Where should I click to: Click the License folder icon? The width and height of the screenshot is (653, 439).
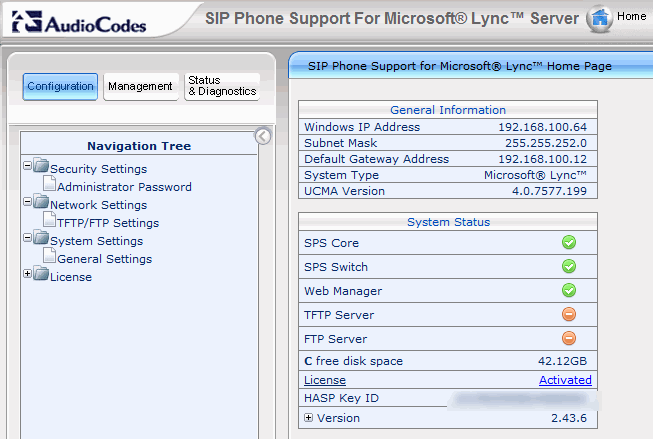(41, 273)
